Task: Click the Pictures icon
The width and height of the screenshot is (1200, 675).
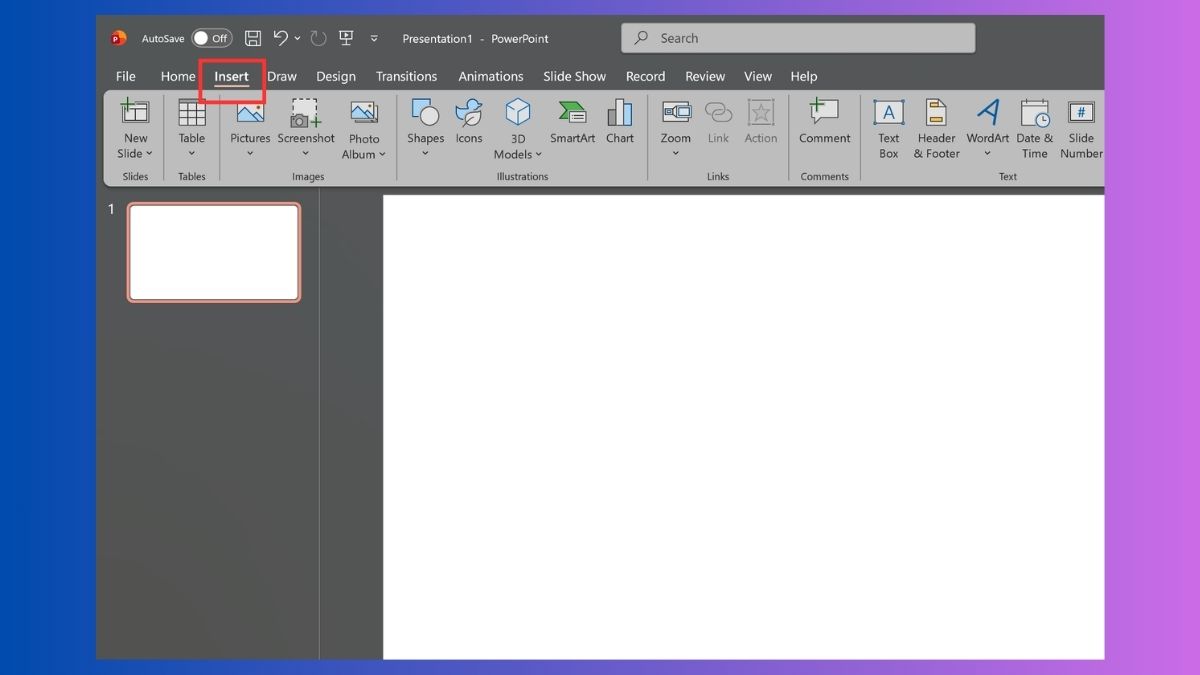Action: click(x=250, y=112)
